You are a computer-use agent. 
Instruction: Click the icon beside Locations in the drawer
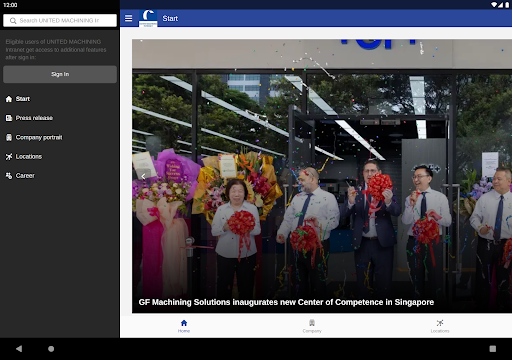pyautogui.click(x=9, y=156)
